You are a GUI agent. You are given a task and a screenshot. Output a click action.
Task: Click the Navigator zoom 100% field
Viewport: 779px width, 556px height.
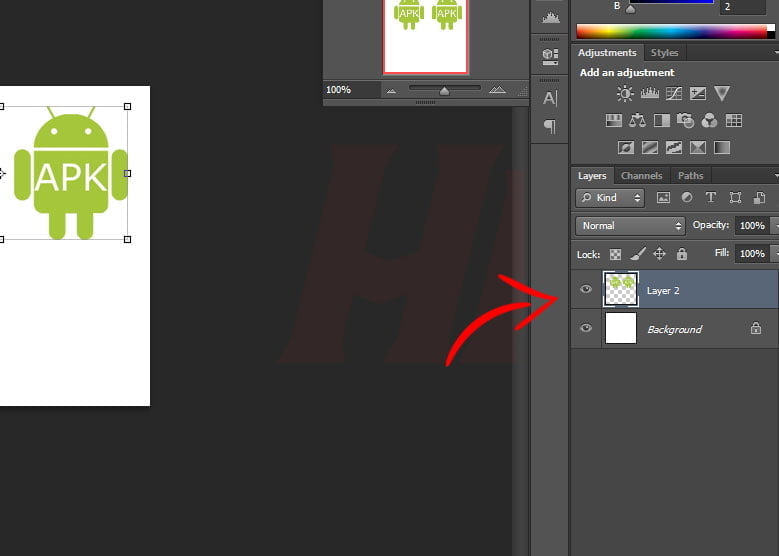pyautogui.click(x=352, y=90)
